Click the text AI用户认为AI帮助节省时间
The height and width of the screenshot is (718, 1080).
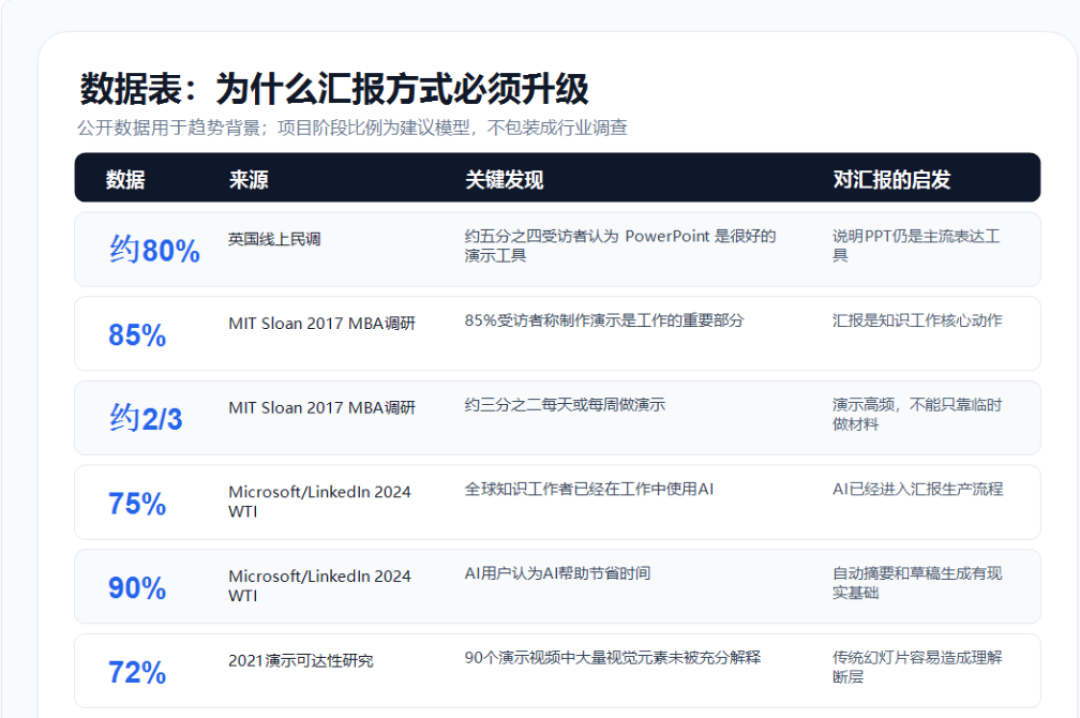click(x=557, y=573)
